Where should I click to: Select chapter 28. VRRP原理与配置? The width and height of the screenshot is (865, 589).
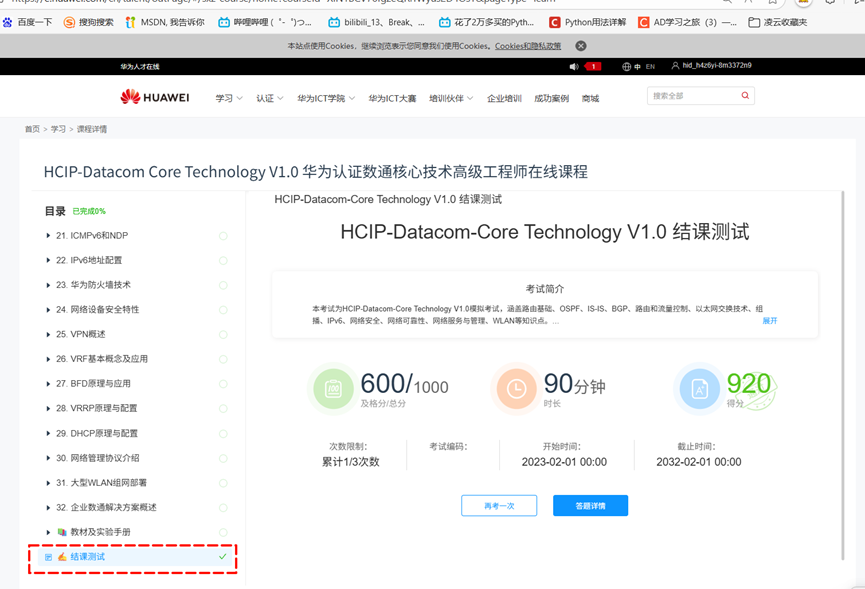97,408
